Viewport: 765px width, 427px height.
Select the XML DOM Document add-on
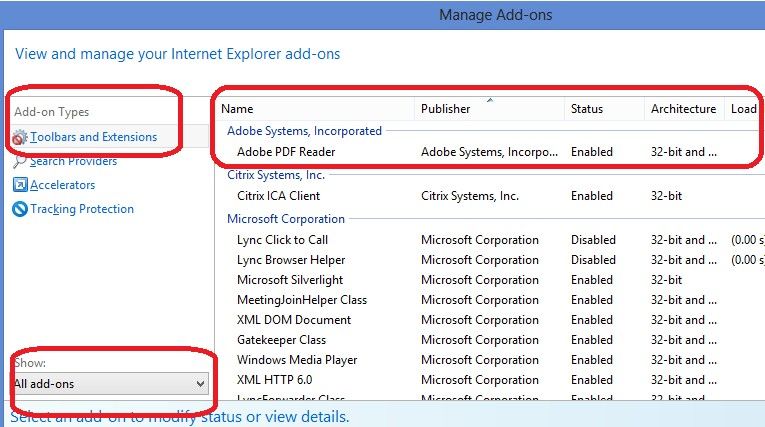(294, 320)
